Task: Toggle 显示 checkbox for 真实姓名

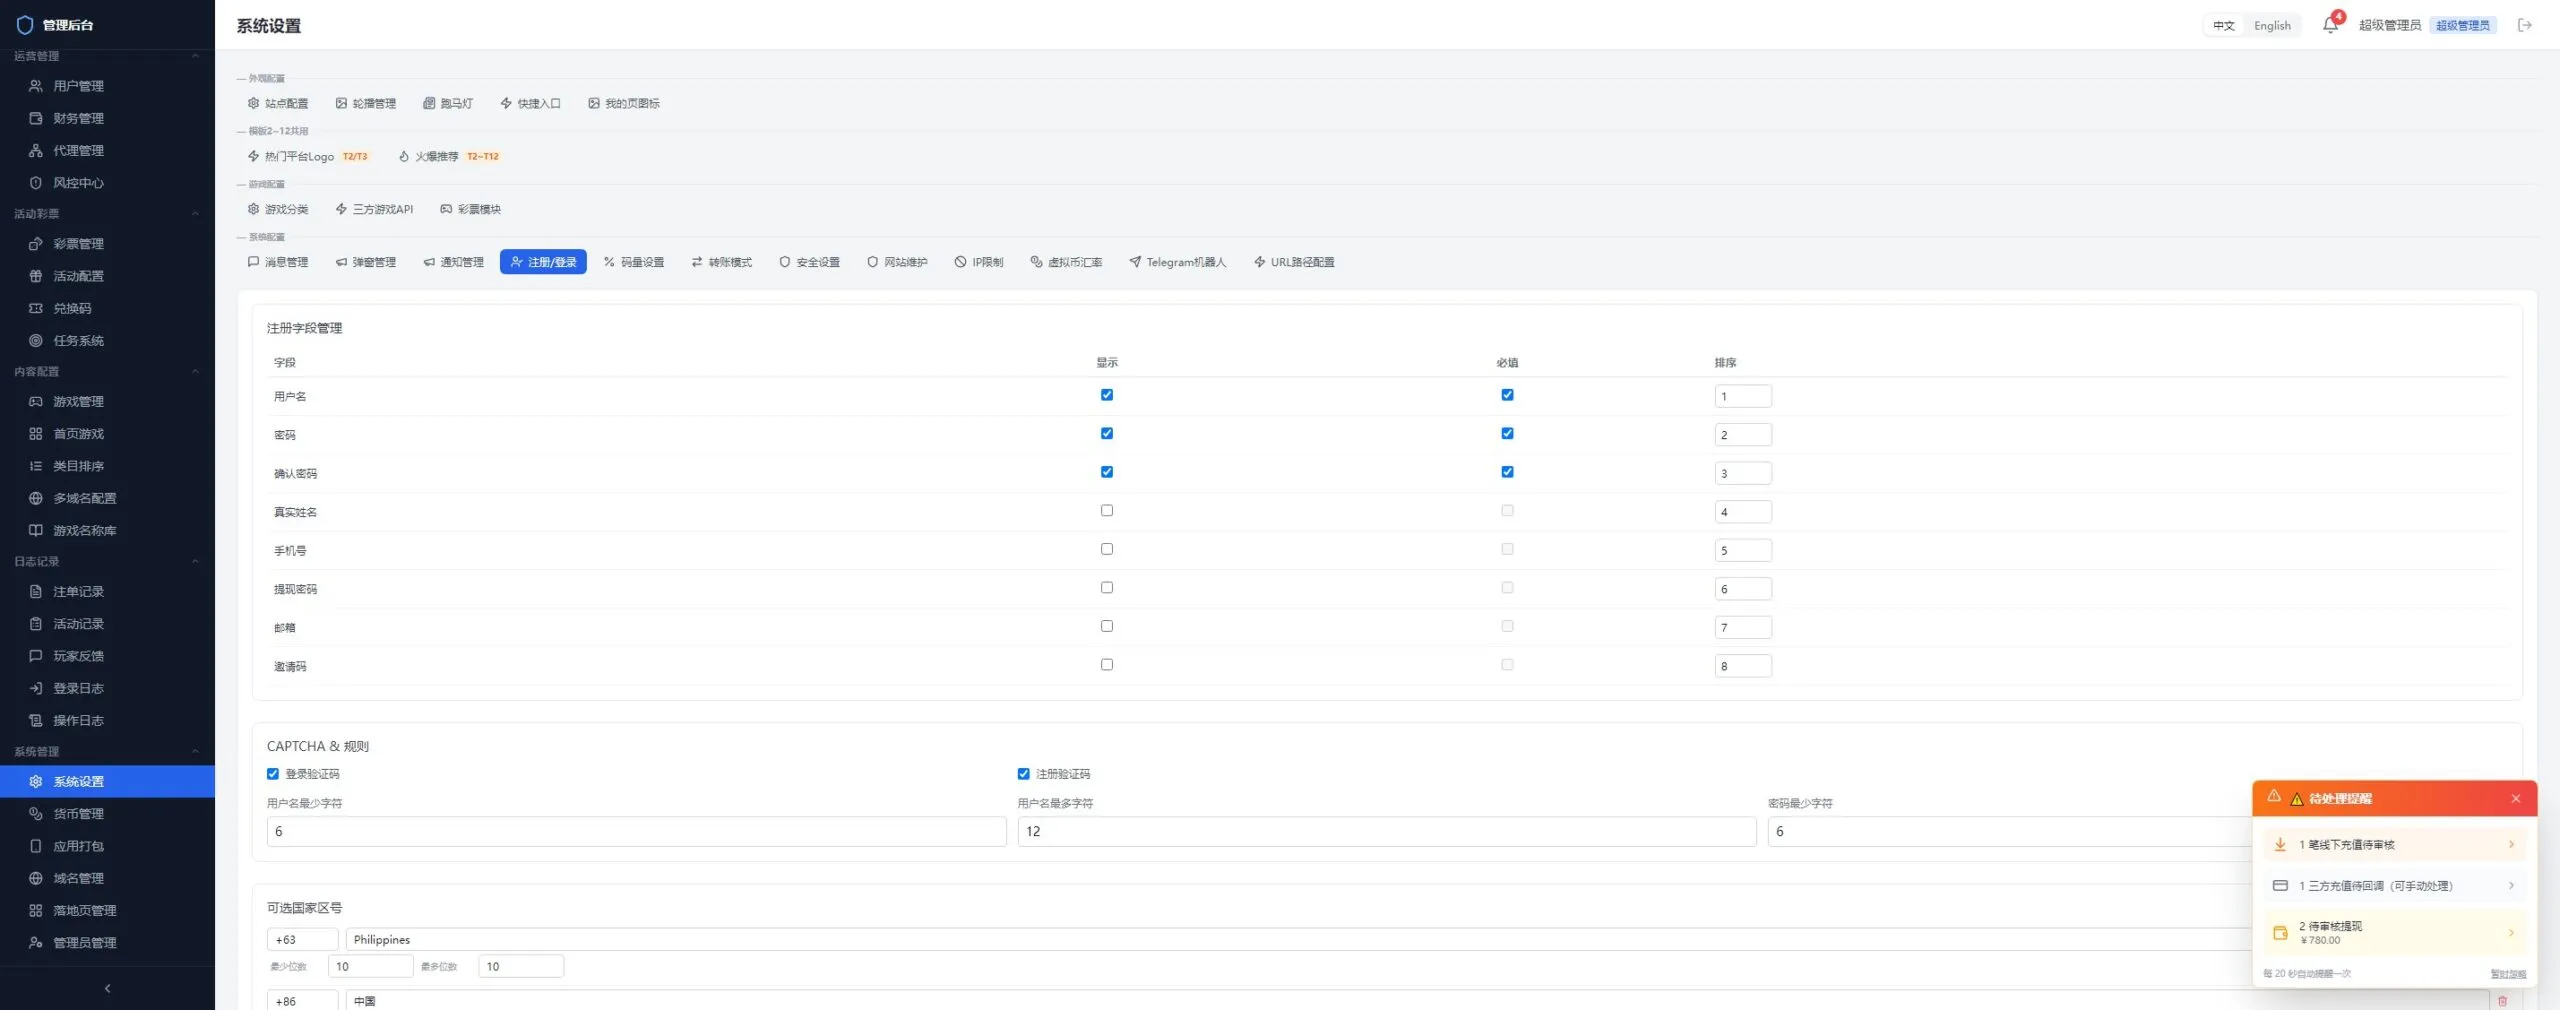Action: coord(1106,510)
